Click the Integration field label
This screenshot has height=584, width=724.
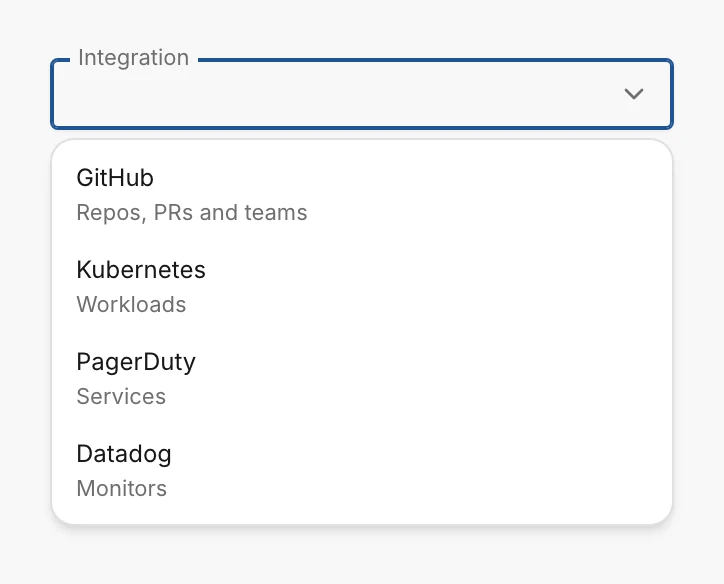click(x=133, y=58)
